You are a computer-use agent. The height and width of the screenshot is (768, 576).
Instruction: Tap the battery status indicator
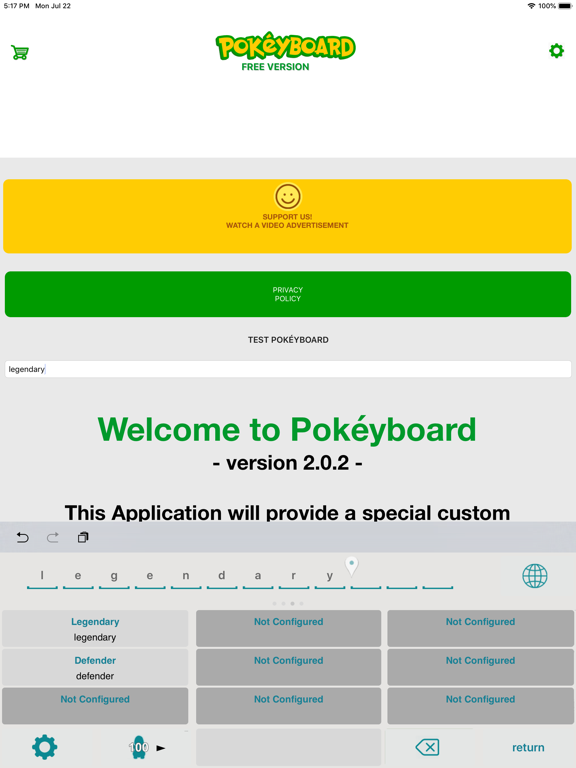[565, 6]
